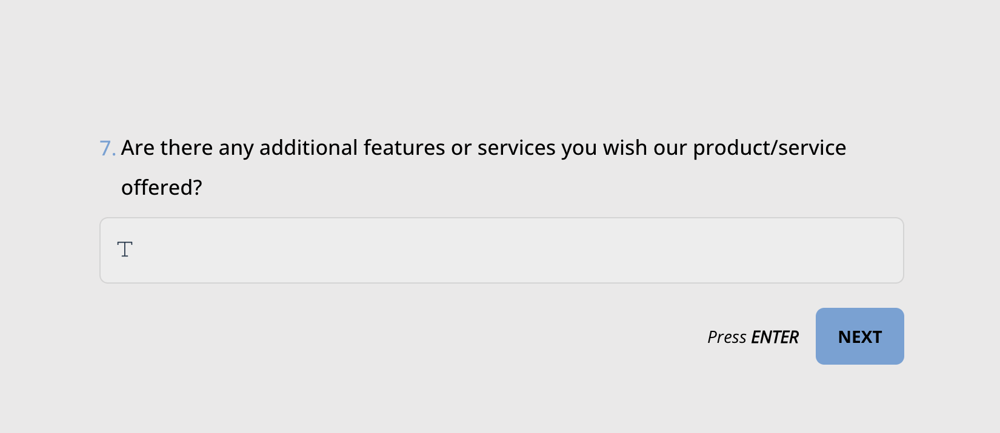Advance to the next question with NEXT
Screen dimensions: 1000x433
pyautogui.click(x=859, y=337)
